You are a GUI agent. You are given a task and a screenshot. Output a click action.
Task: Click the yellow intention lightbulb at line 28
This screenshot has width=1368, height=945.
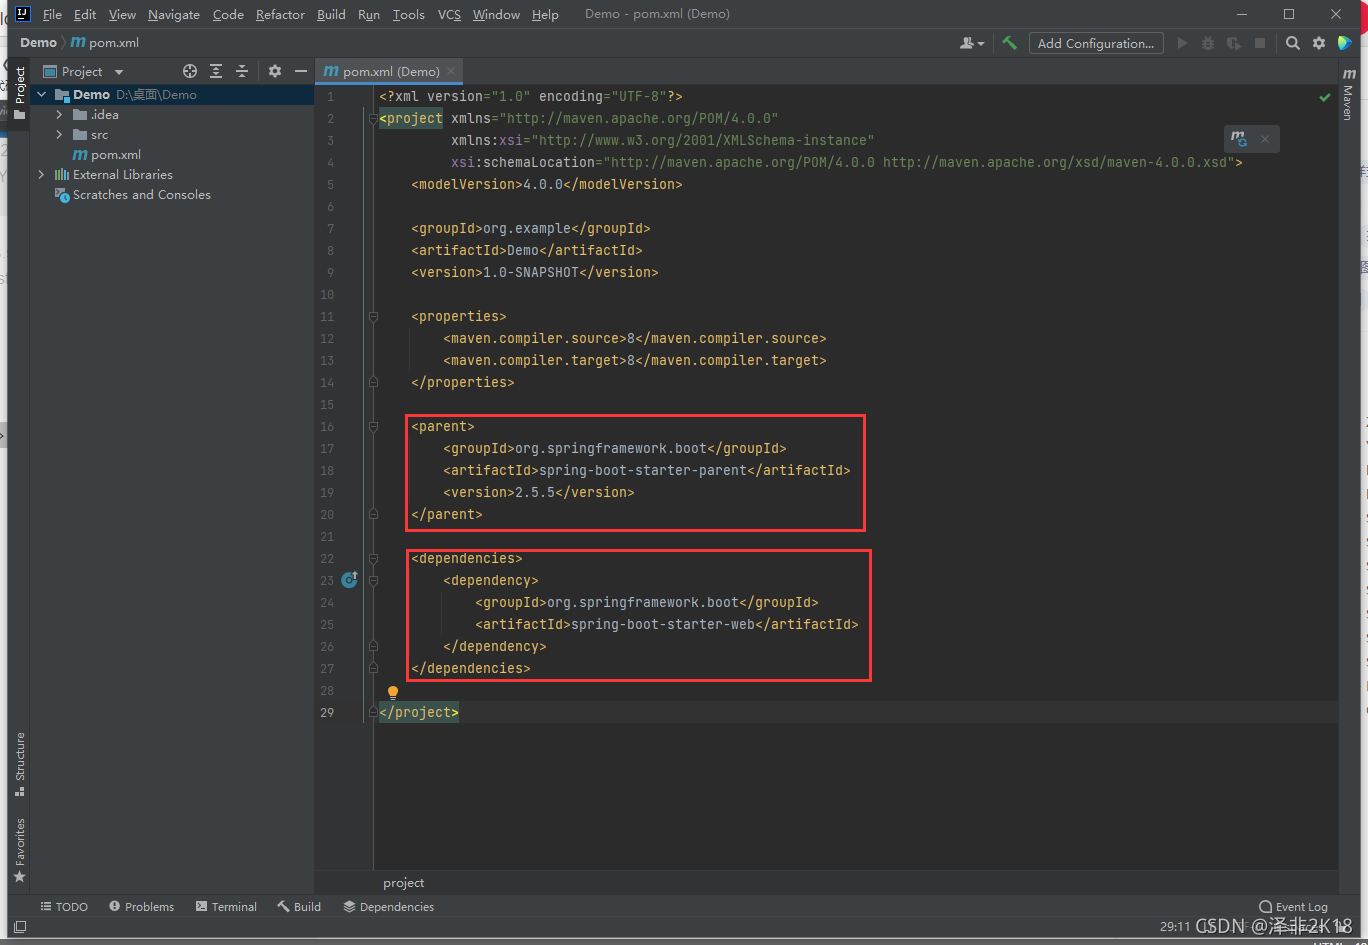(x=393, y=692)
